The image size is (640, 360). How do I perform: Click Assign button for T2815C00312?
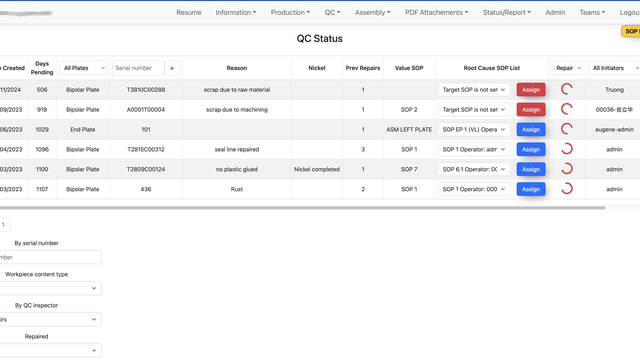click(x=531, y=149)
